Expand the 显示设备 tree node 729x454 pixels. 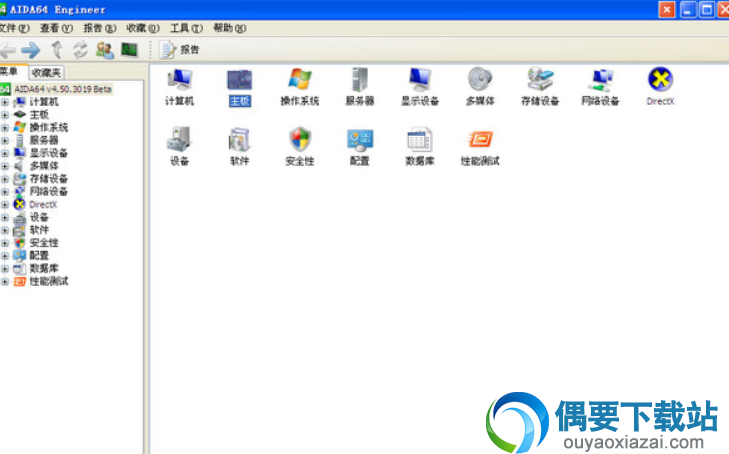[5, 153]
